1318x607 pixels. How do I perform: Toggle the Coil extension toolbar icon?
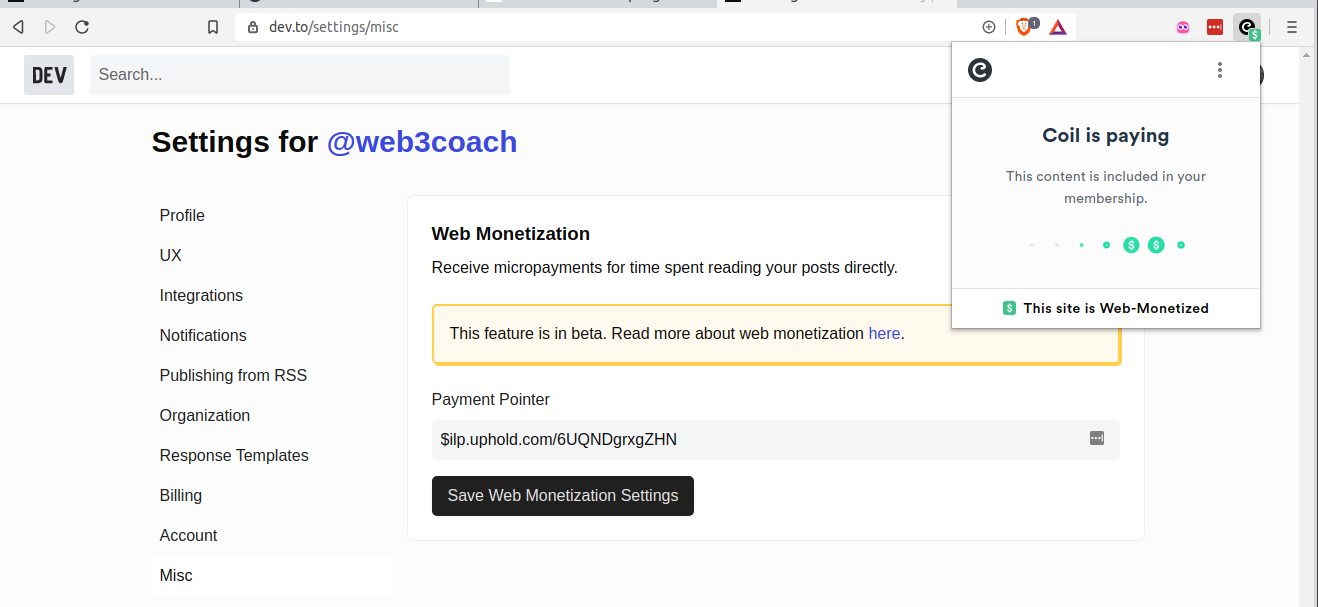(x=1247, y=28)
